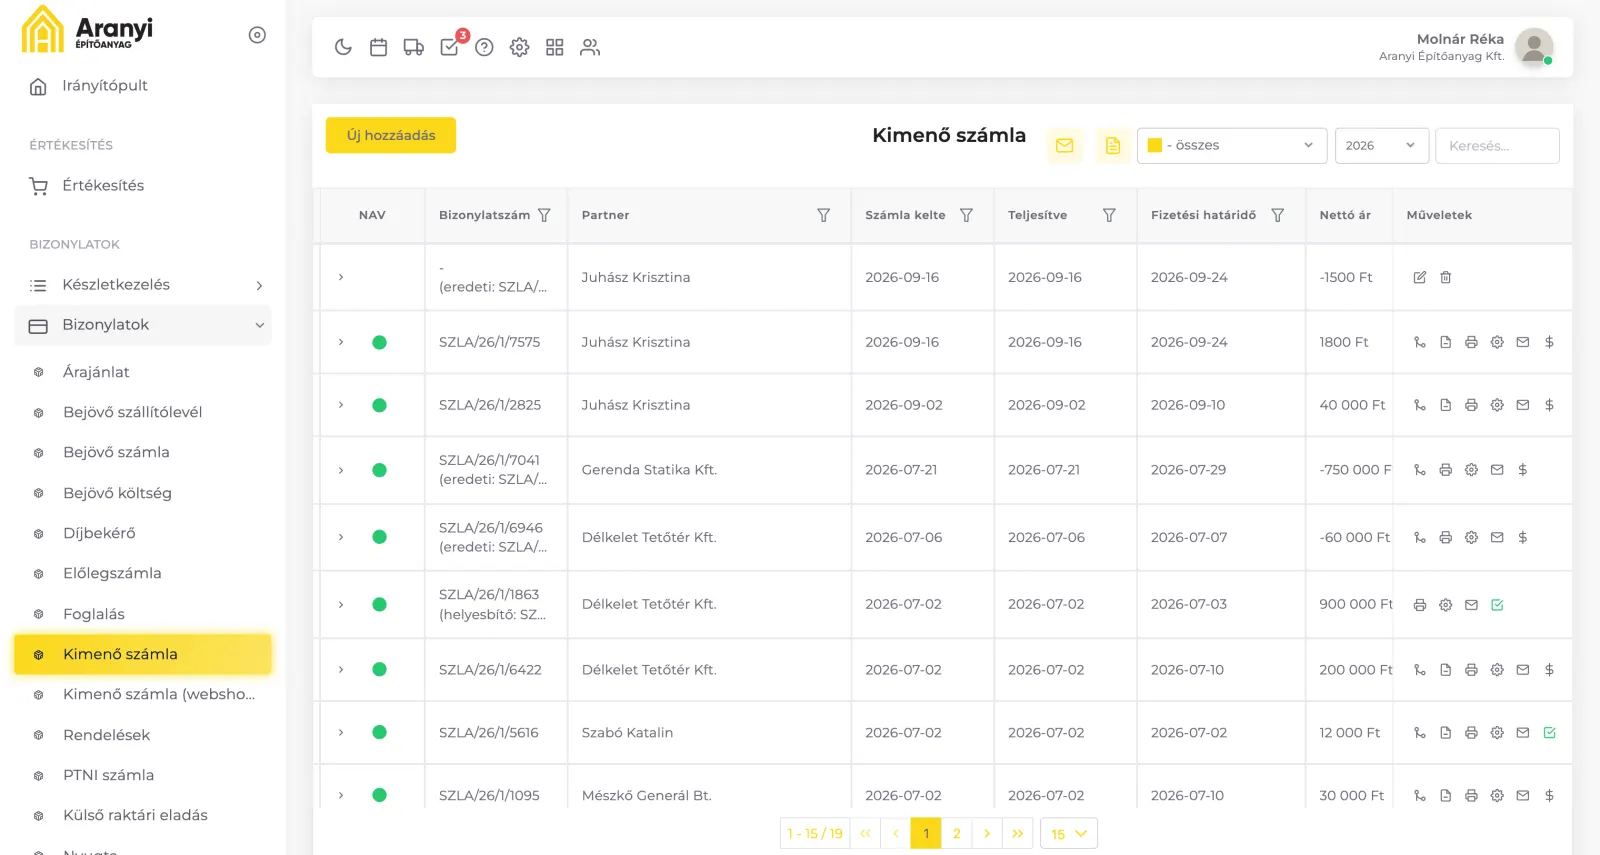
Task: Toggle dark mode with the moon icon
Action: pyautogui.click(x=343, y=47)
